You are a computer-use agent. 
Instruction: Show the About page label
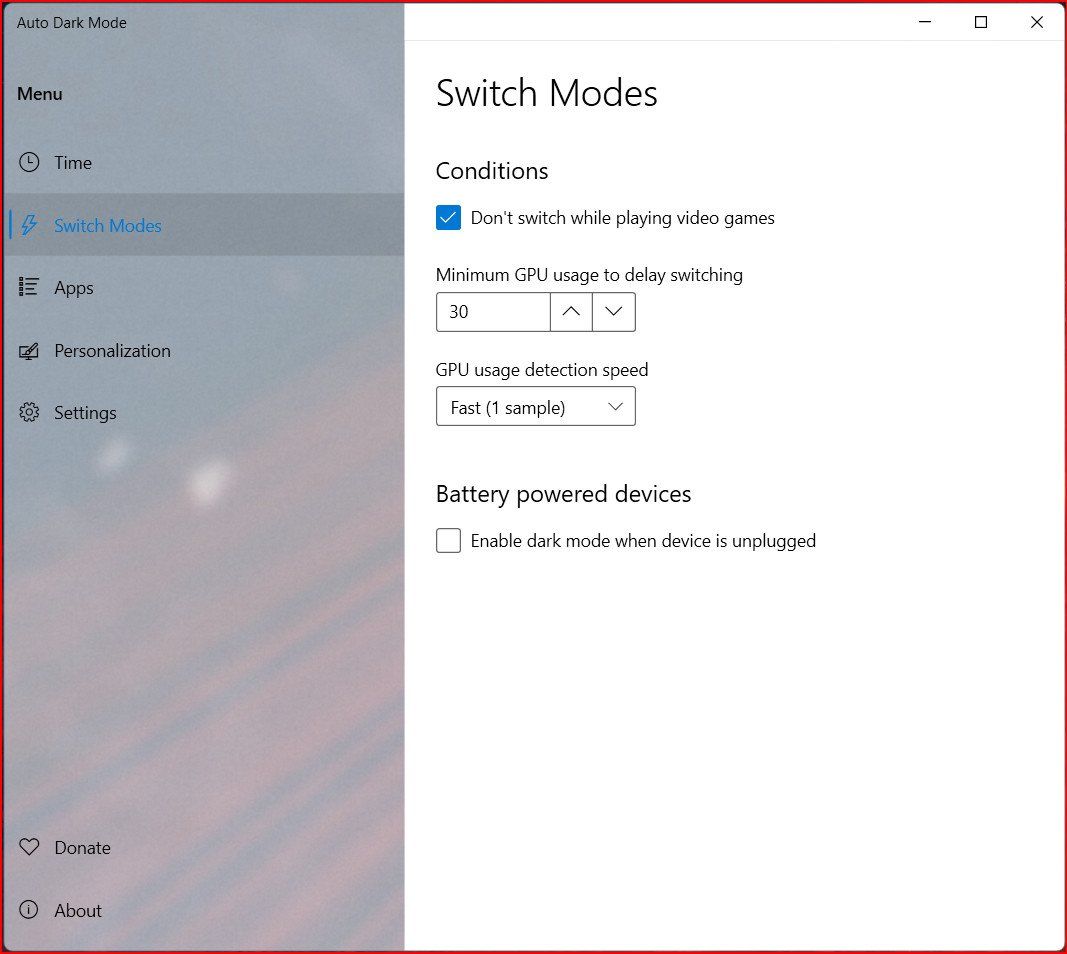click(78, 910)
